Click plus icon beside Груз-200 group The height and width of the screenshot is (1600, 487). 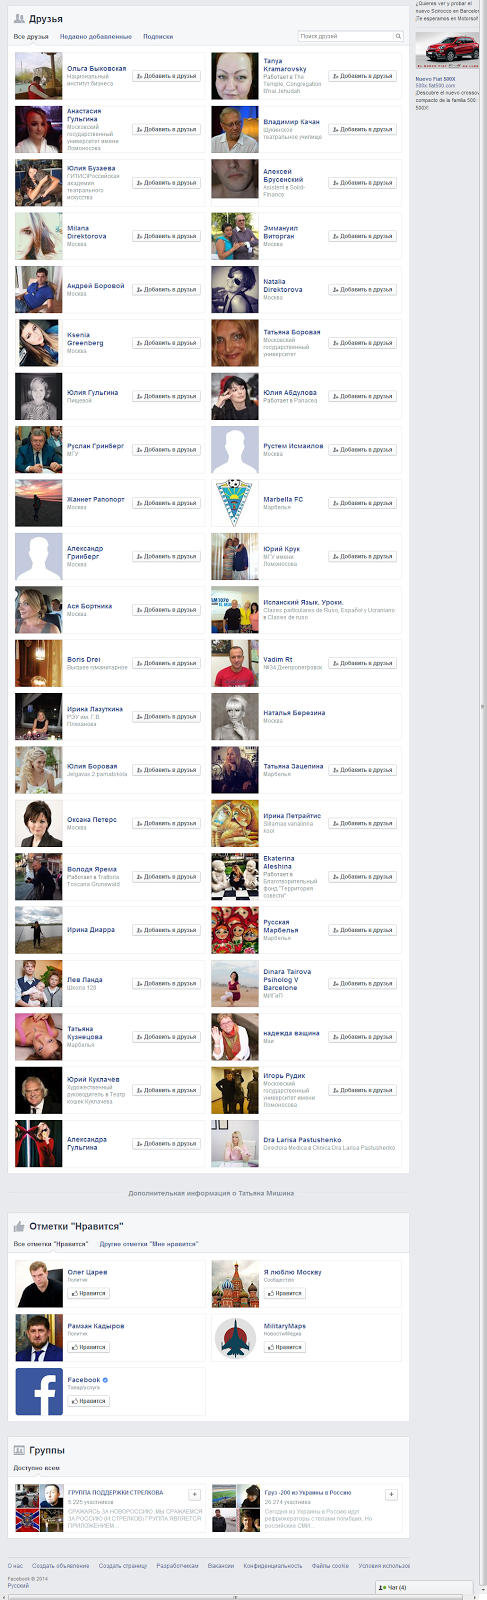(391, 1494)
